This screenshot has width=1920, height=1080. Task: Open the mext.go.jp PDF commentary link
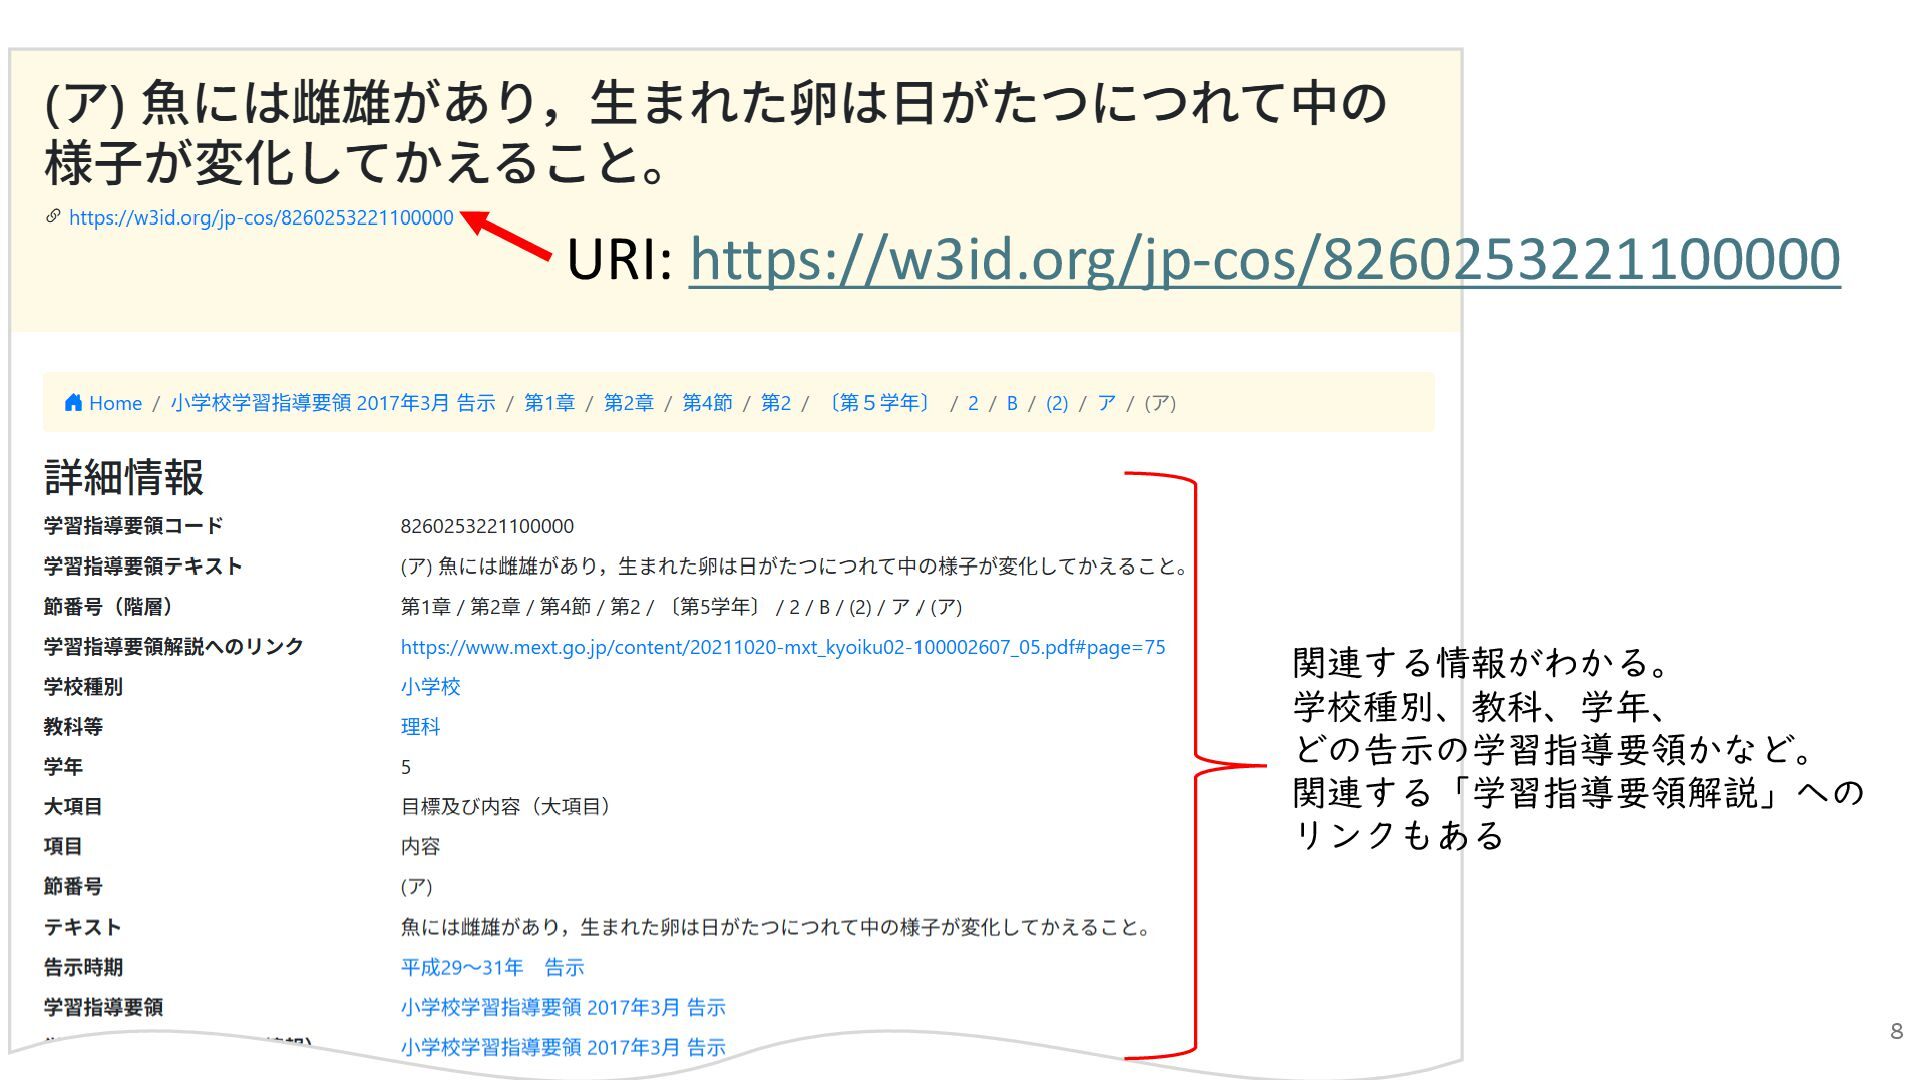pyautogui.click(x=783, y=647)
